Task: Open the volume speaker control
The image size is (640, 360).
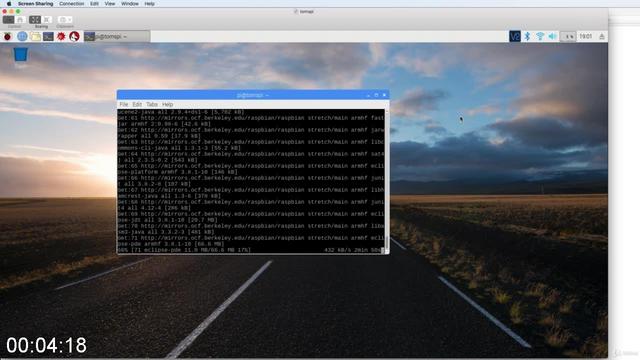Action: pos(552,36)
